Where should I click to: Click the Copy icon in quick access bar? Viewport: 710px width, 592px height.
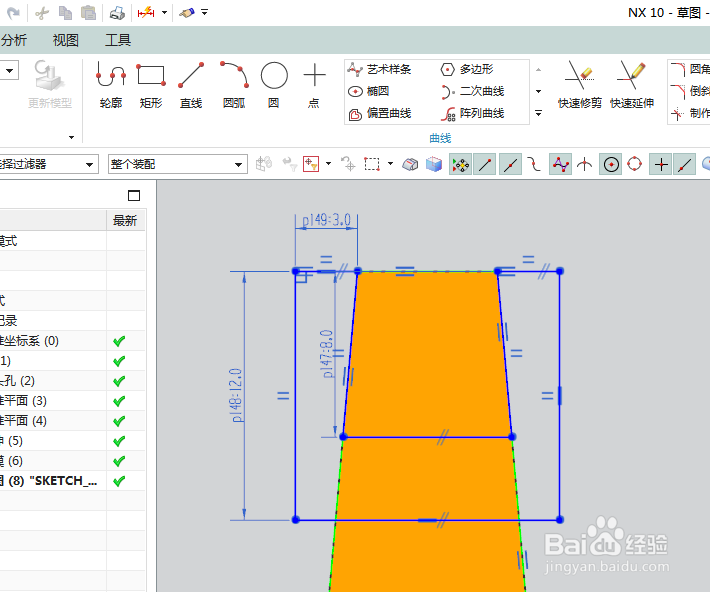click(65, 13)
